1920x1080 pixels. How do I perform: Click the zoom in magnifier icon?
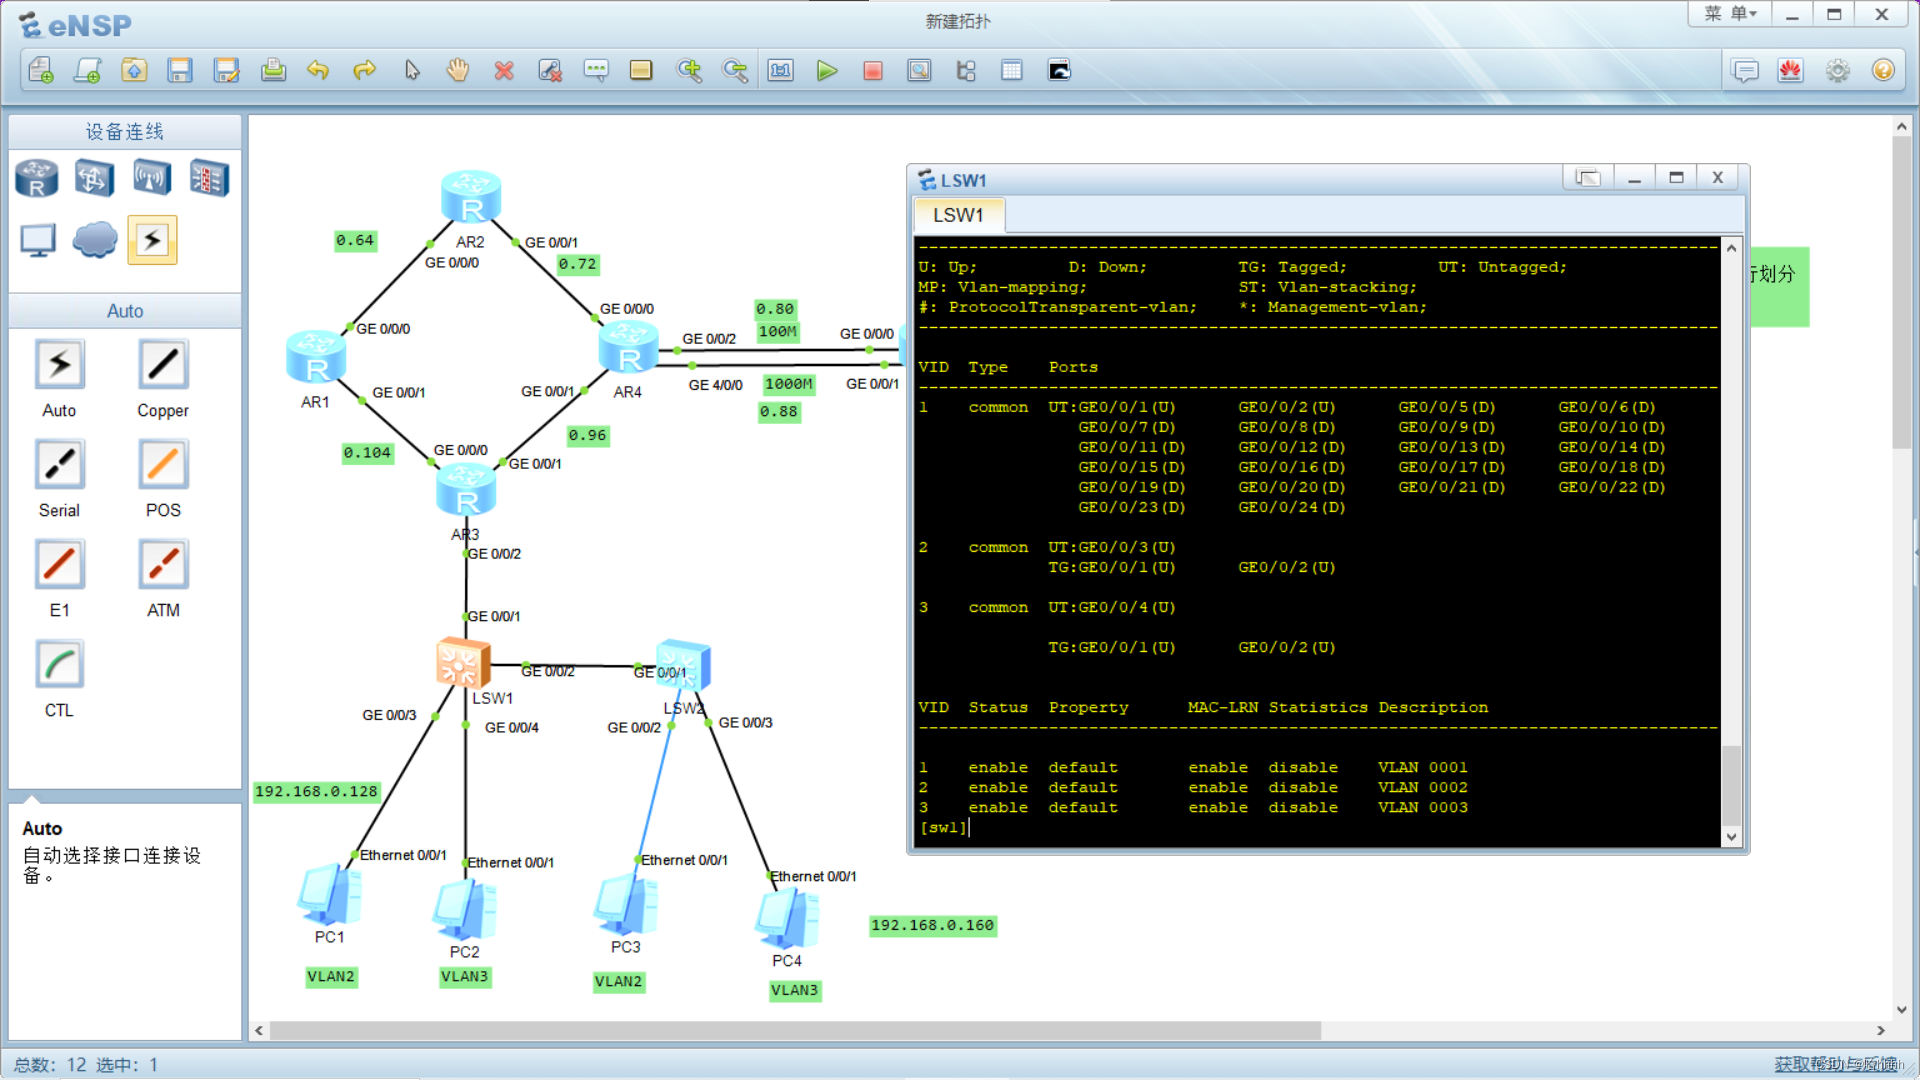[x=689, y=71]
